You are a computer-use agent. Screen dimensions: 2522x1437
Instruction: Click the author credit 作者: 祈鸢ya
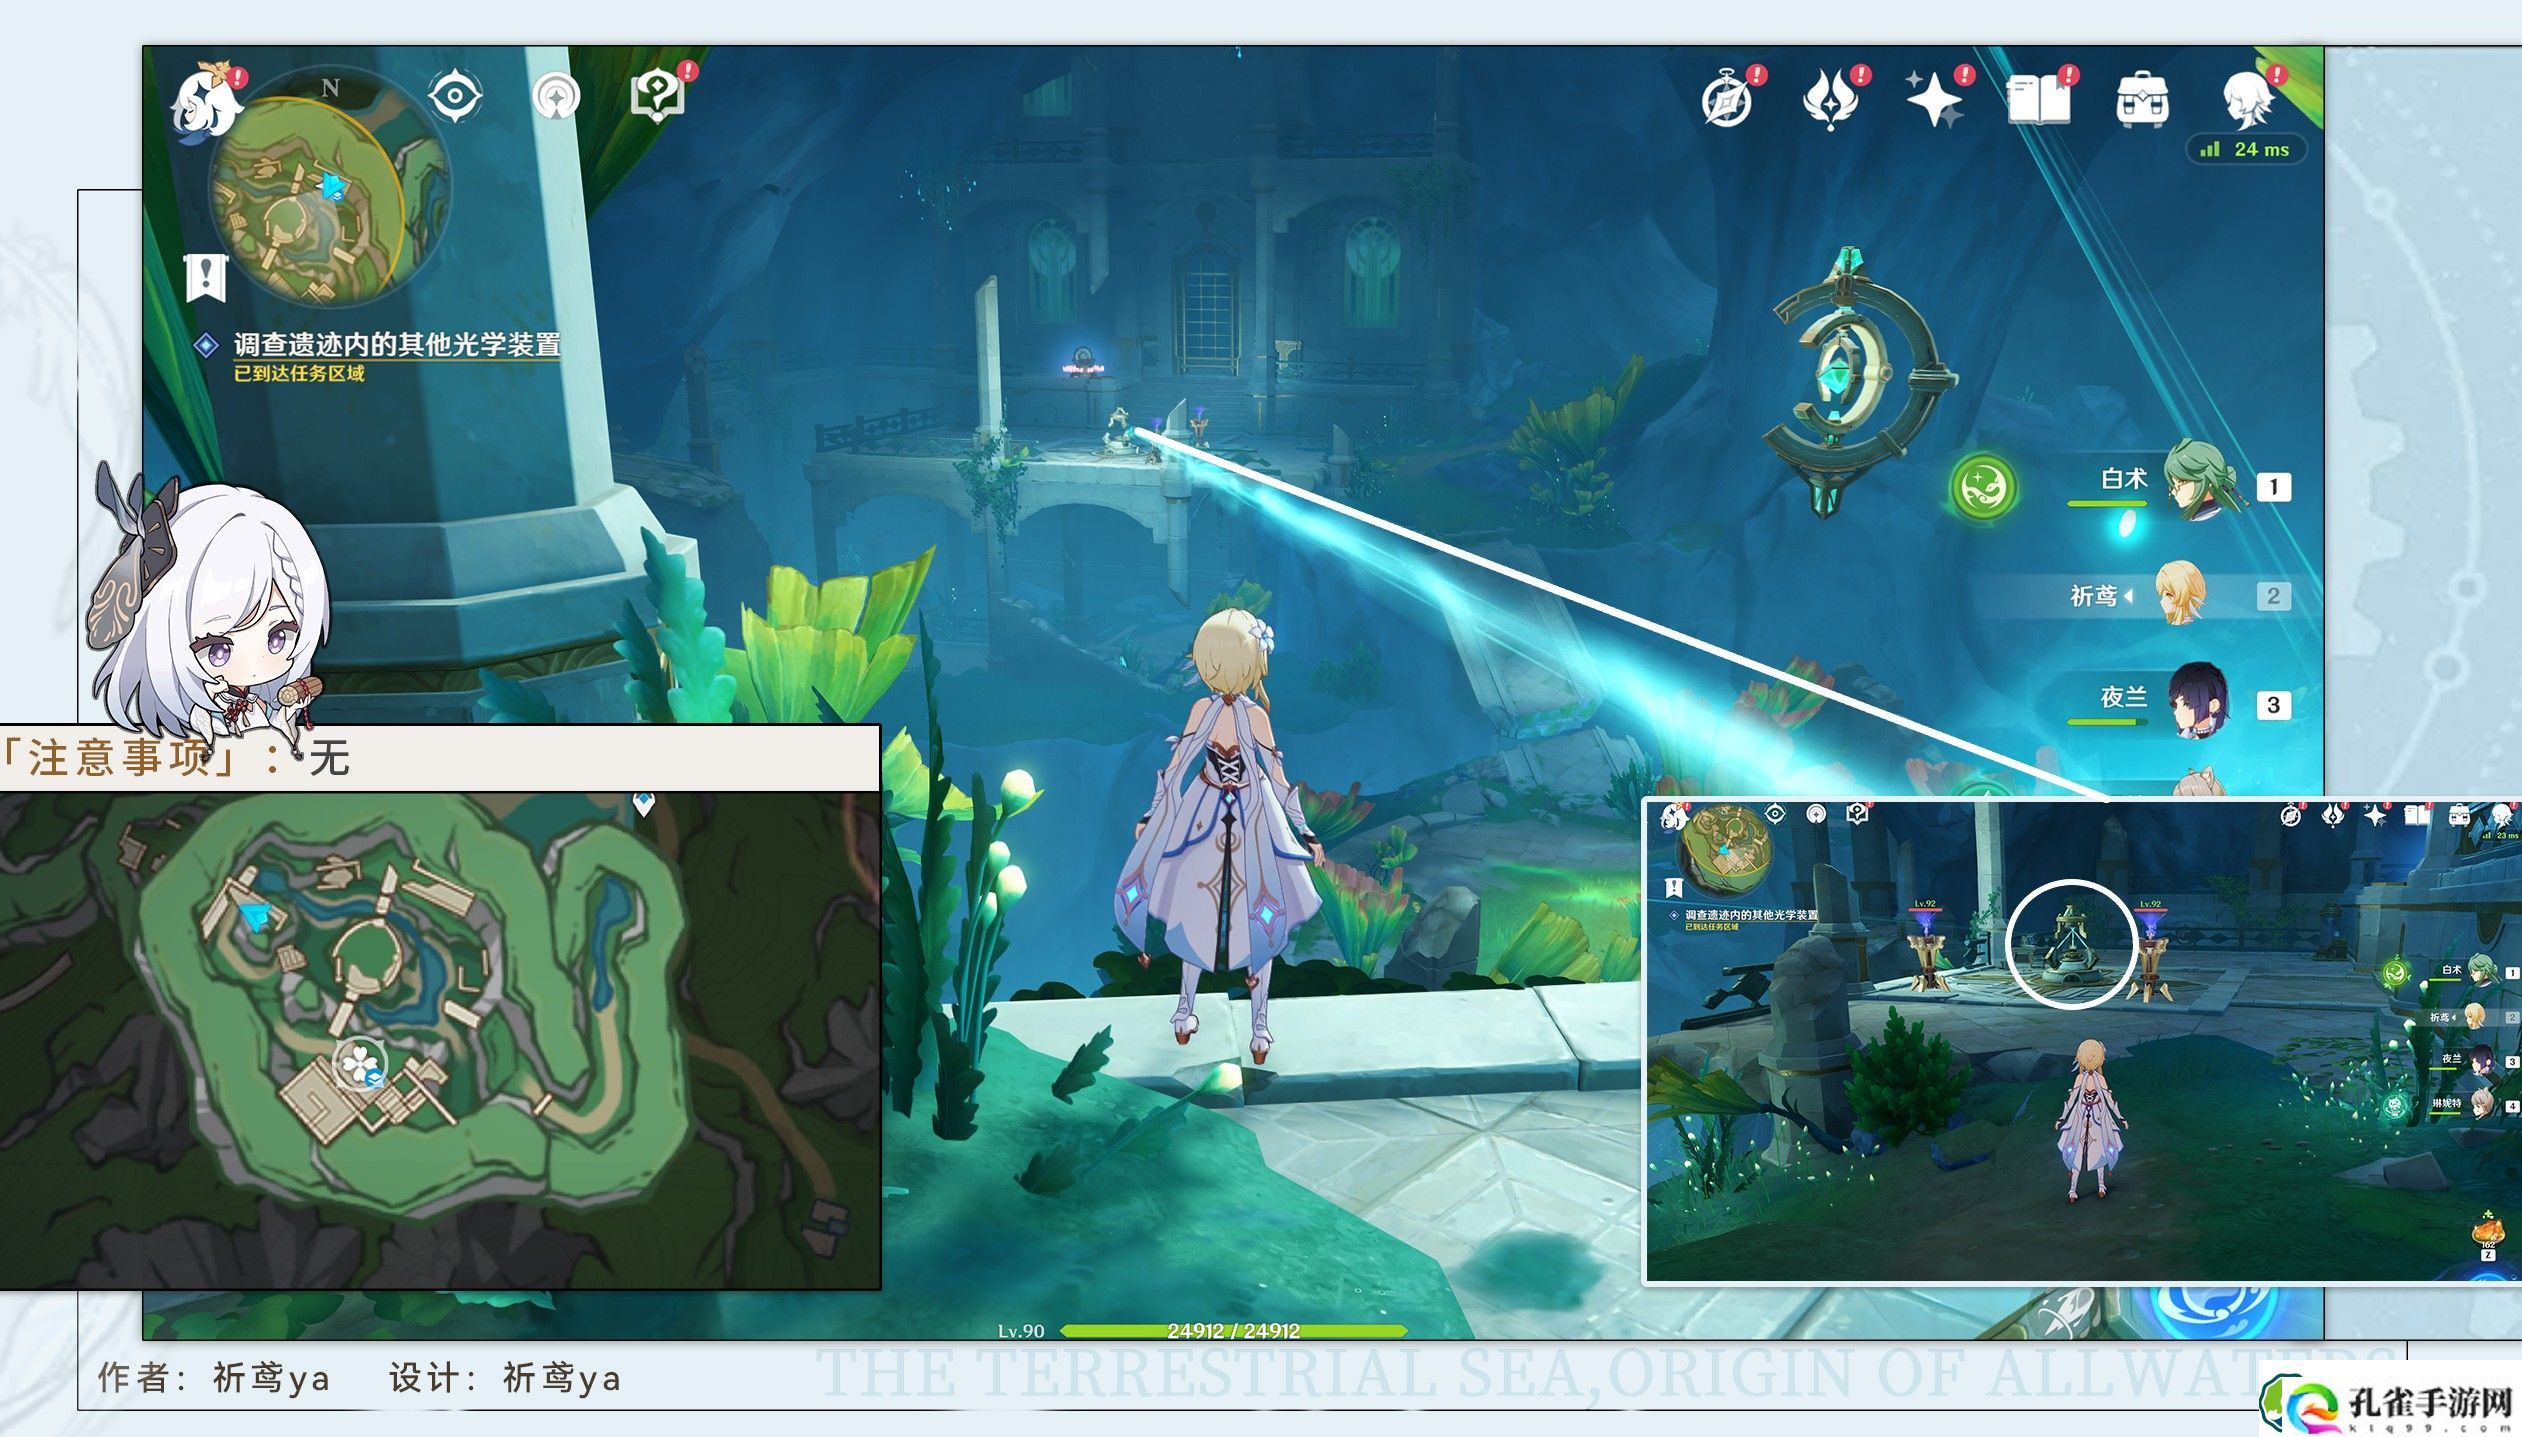click(x=214, y=1378)
